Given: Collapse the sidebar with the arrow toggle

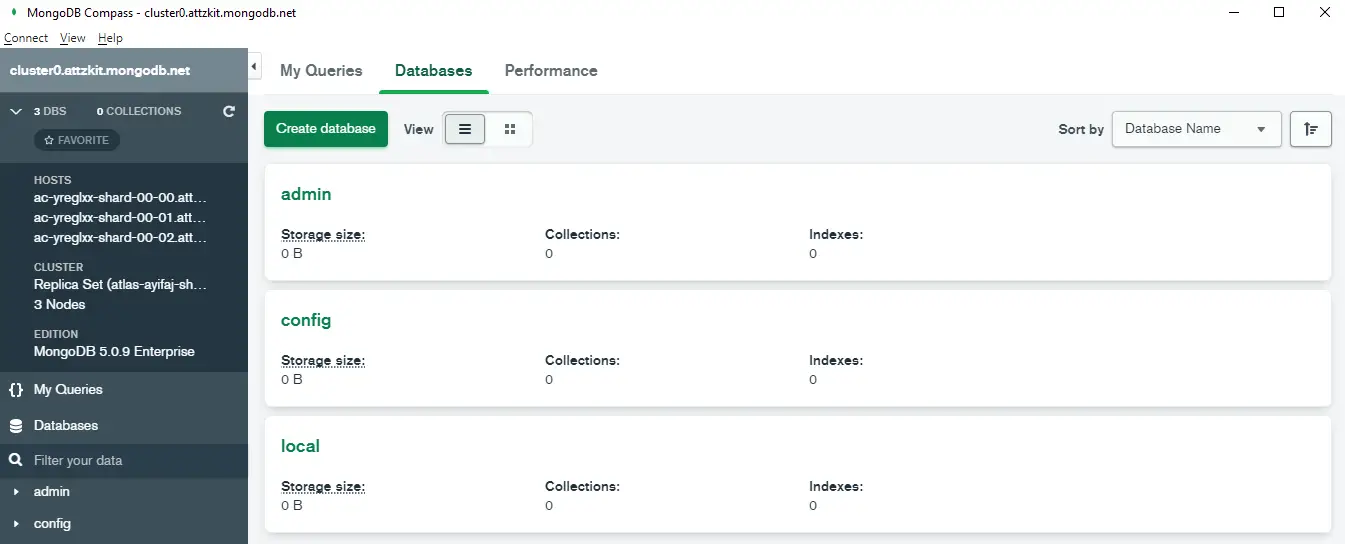Looking at the screenshot, I should pos(254,67).
